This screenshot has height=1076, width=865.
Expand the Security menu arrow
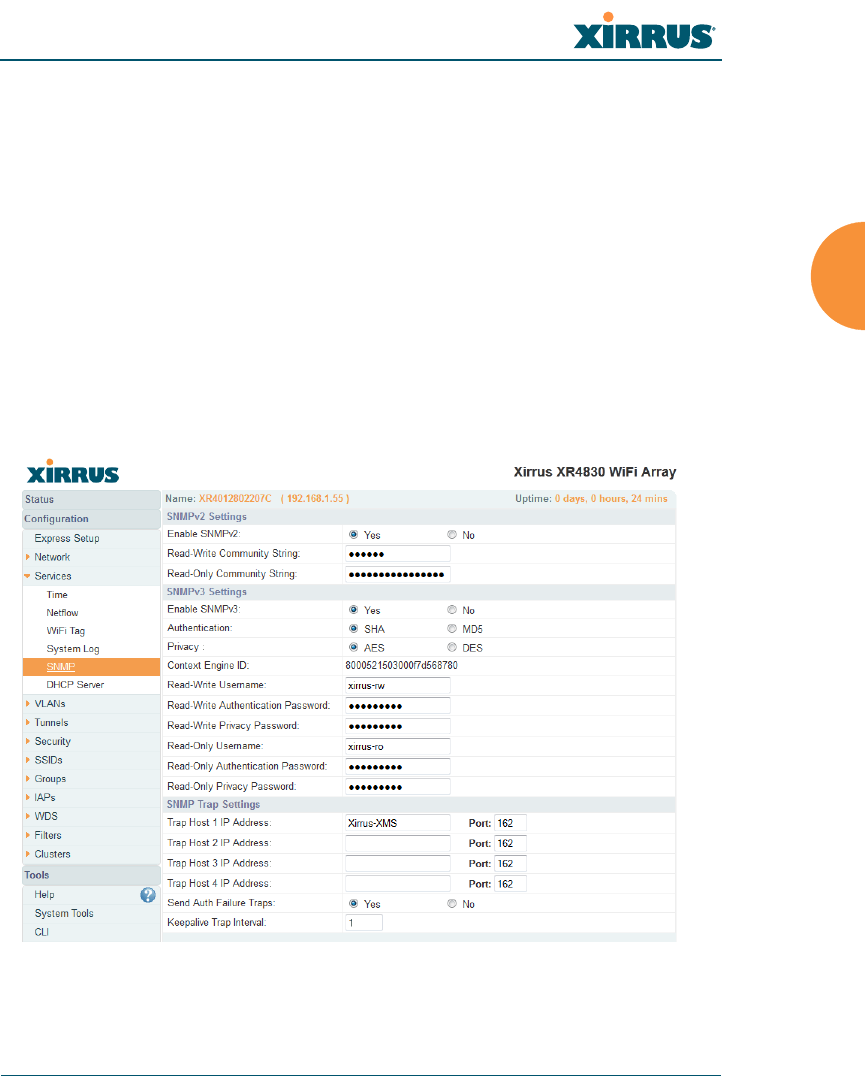coord(27,741)
